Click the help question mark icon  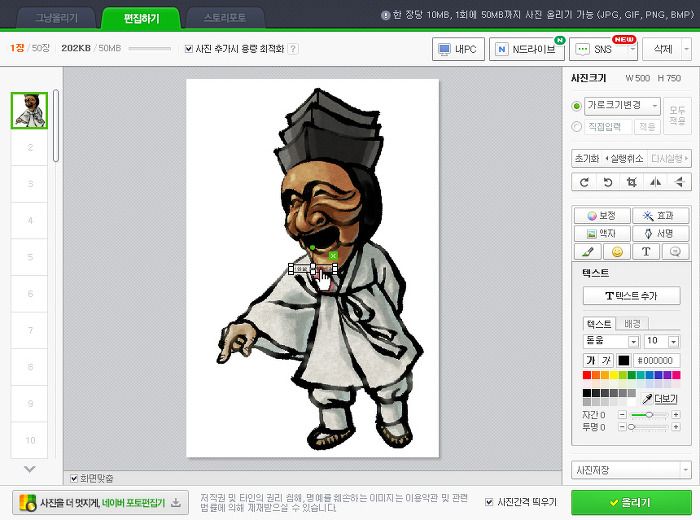click(293, 49)
